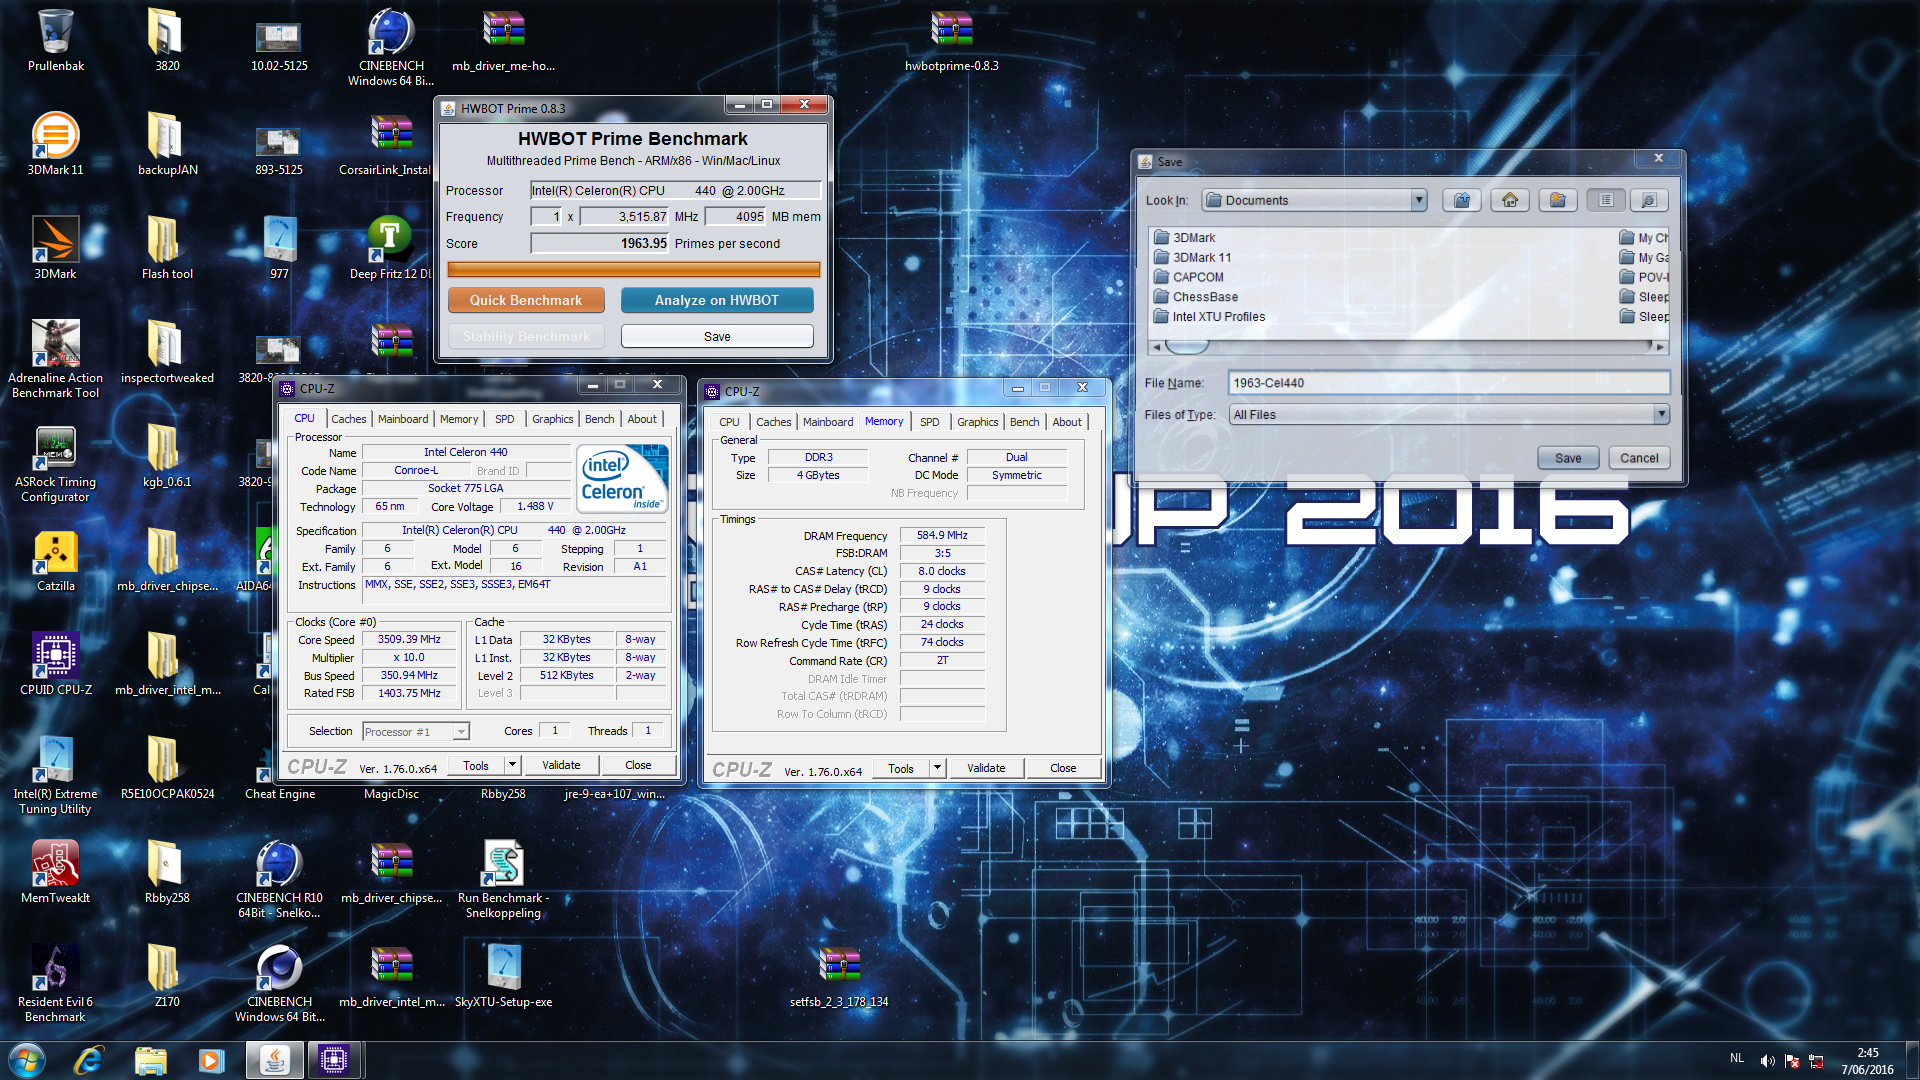Click Save button in HWBOT Prime window

point(717,336)
